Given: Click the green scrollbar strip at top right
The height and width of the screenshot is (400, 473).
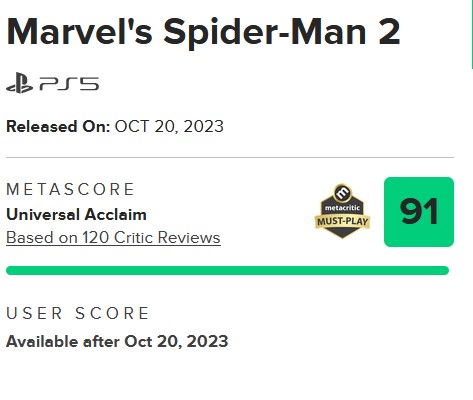Looking at the screenshot, I should pyautogui.click(x=472, y=34).
